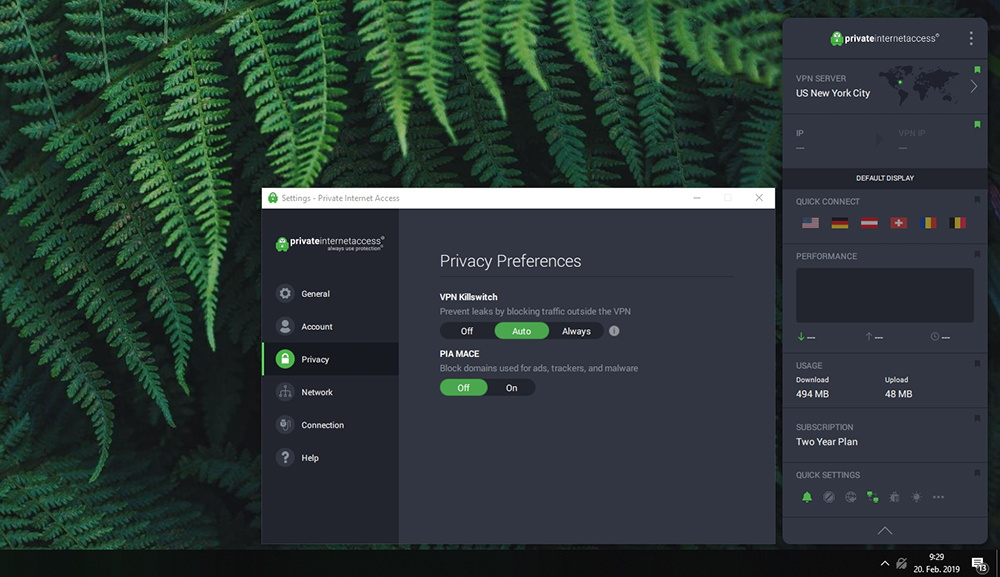
Task: Turn PIA MACE On
Action: [x=511, y=388]
